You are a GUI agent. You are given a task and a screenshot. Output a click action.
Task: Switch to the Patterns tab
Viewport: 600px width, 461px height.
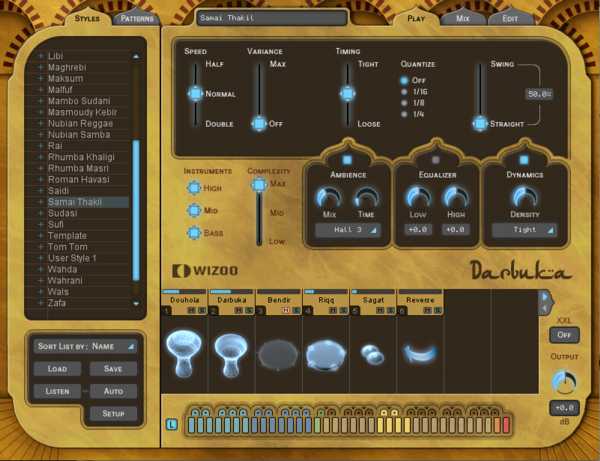pyautogui.click(x=136, y=18)
